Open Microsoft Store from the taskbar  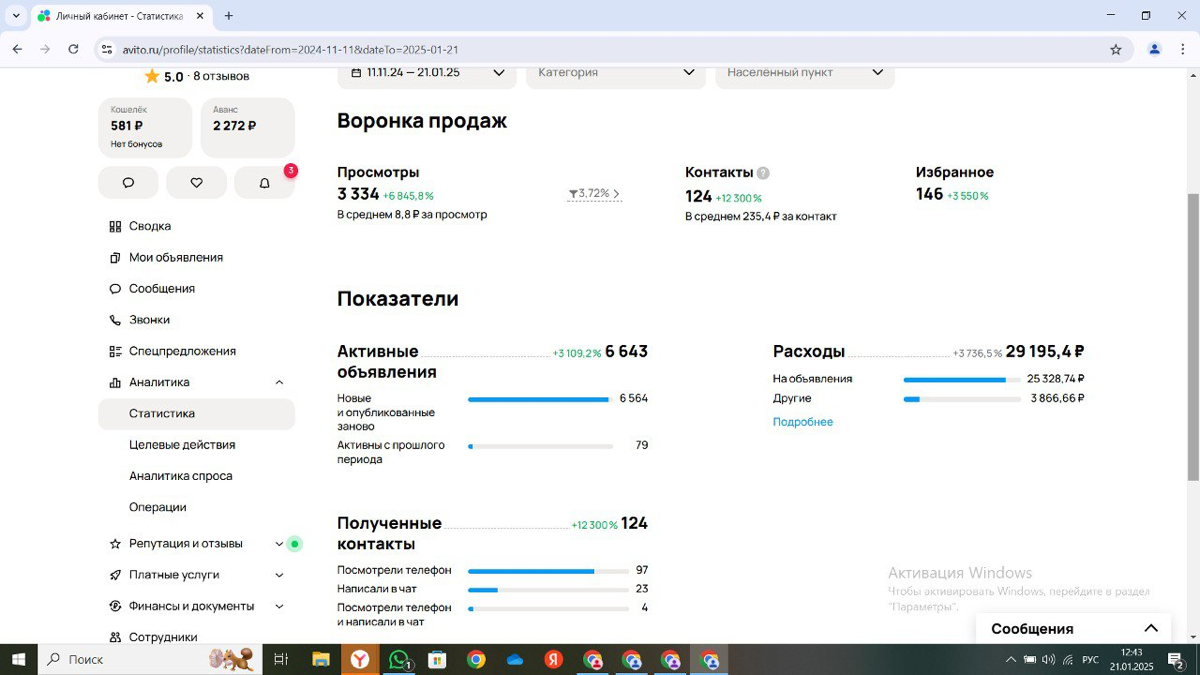coord(437,660)
